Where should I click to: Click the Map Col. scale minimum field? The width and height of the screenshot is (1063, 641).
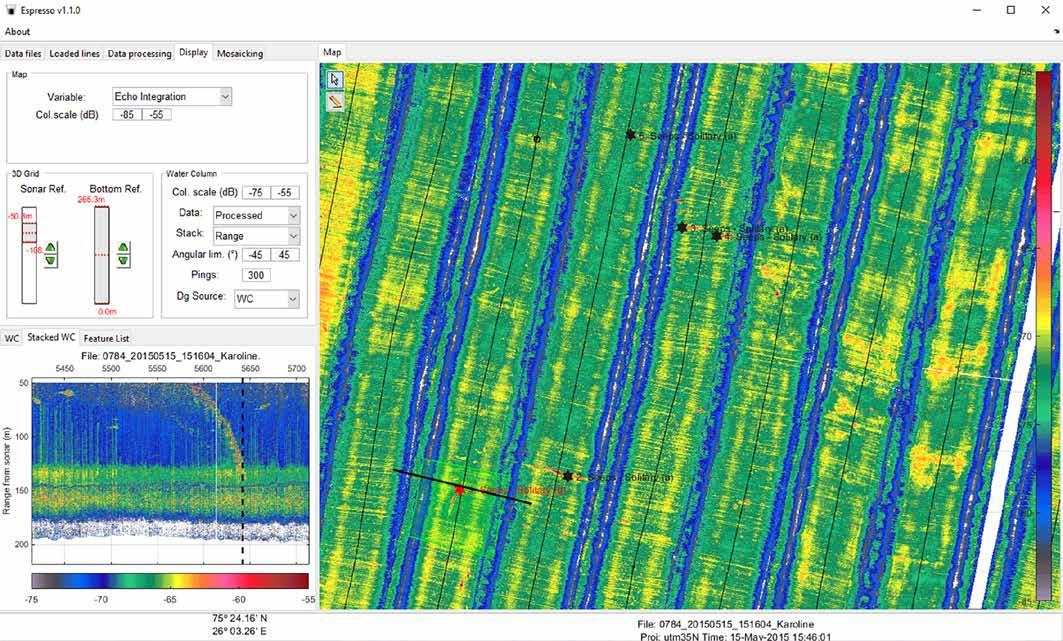127,115
